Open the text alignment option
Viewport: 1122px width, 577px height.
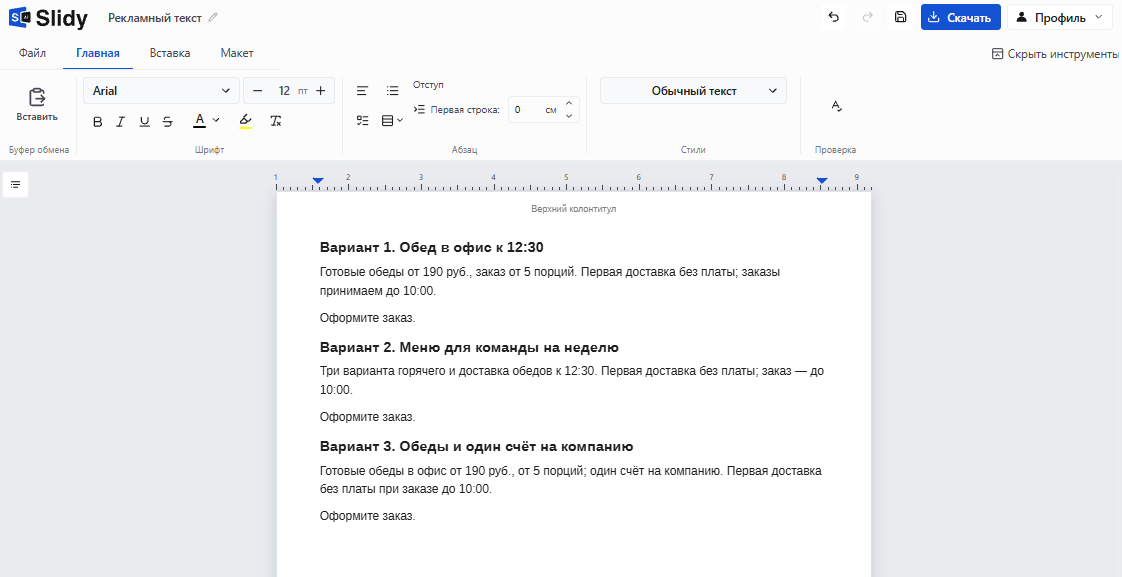[x=363, y=91]
